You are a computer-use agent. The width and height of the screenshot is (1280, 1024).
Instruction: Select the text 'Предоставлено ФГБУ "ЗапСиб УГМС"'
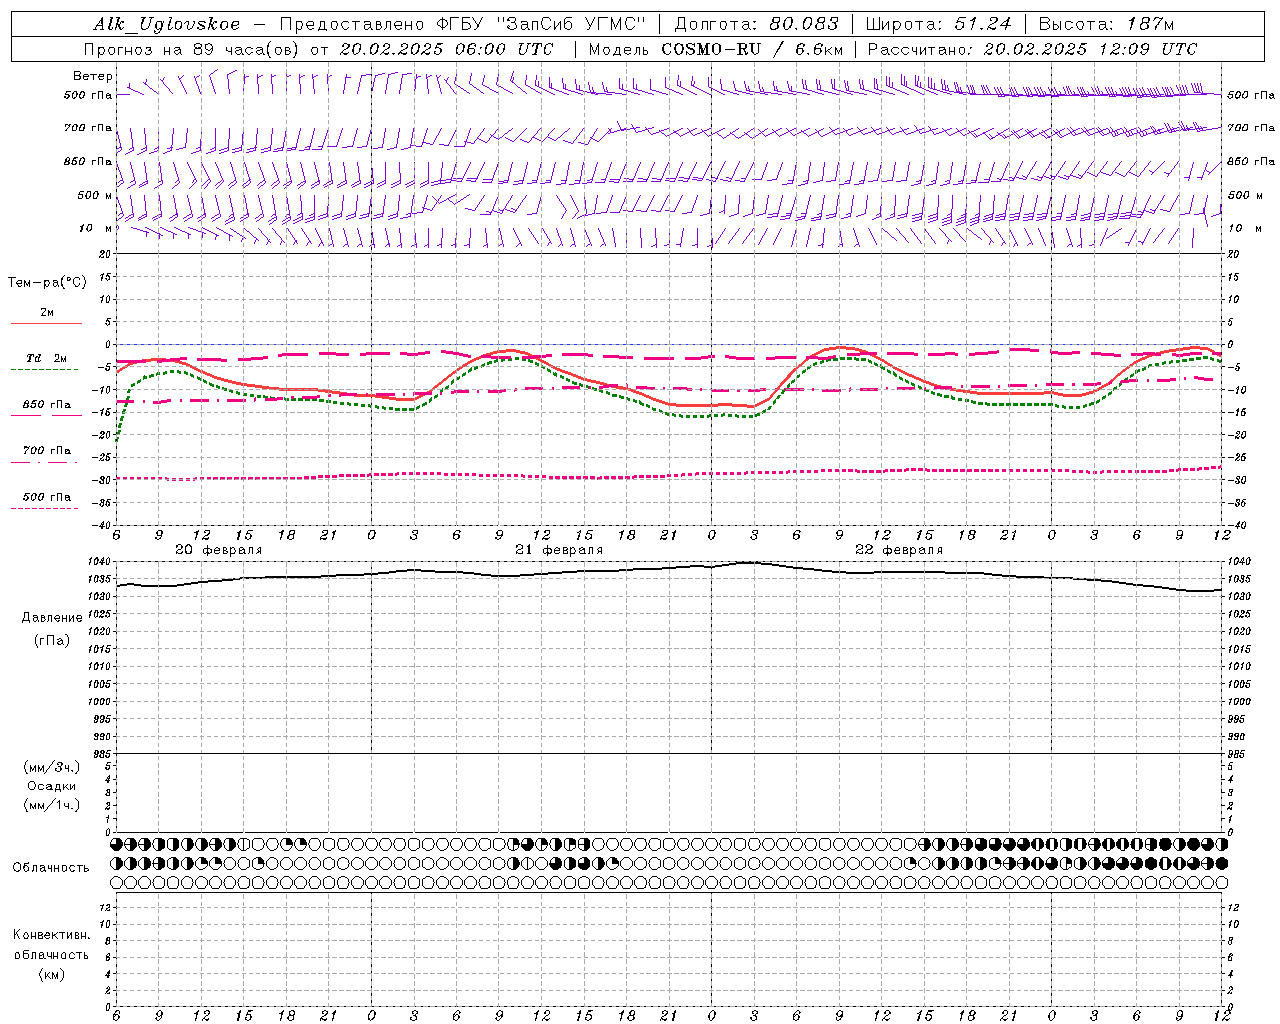[462, 24]
